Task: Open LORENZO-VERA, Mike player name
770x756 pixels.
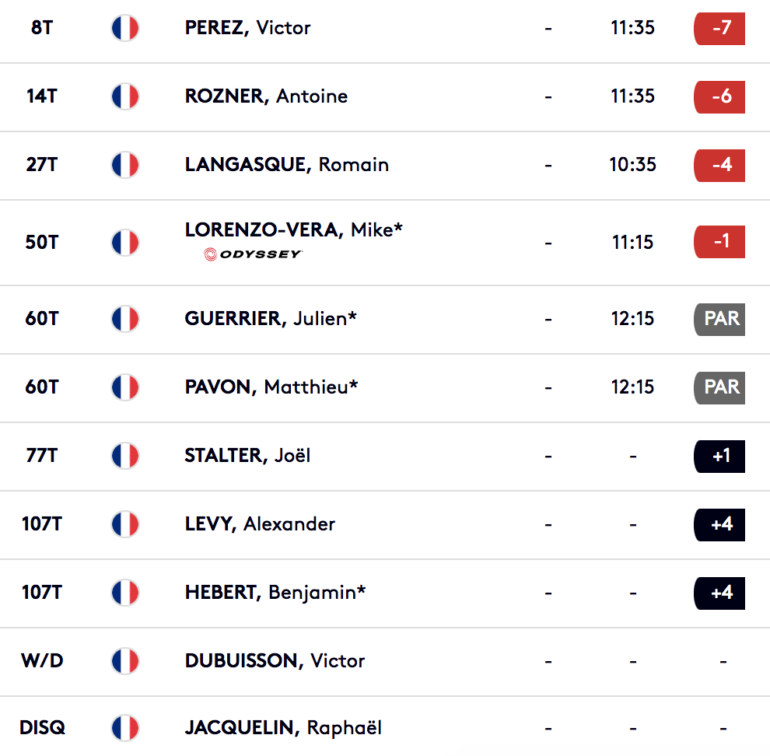Action: tap(294, 230)
